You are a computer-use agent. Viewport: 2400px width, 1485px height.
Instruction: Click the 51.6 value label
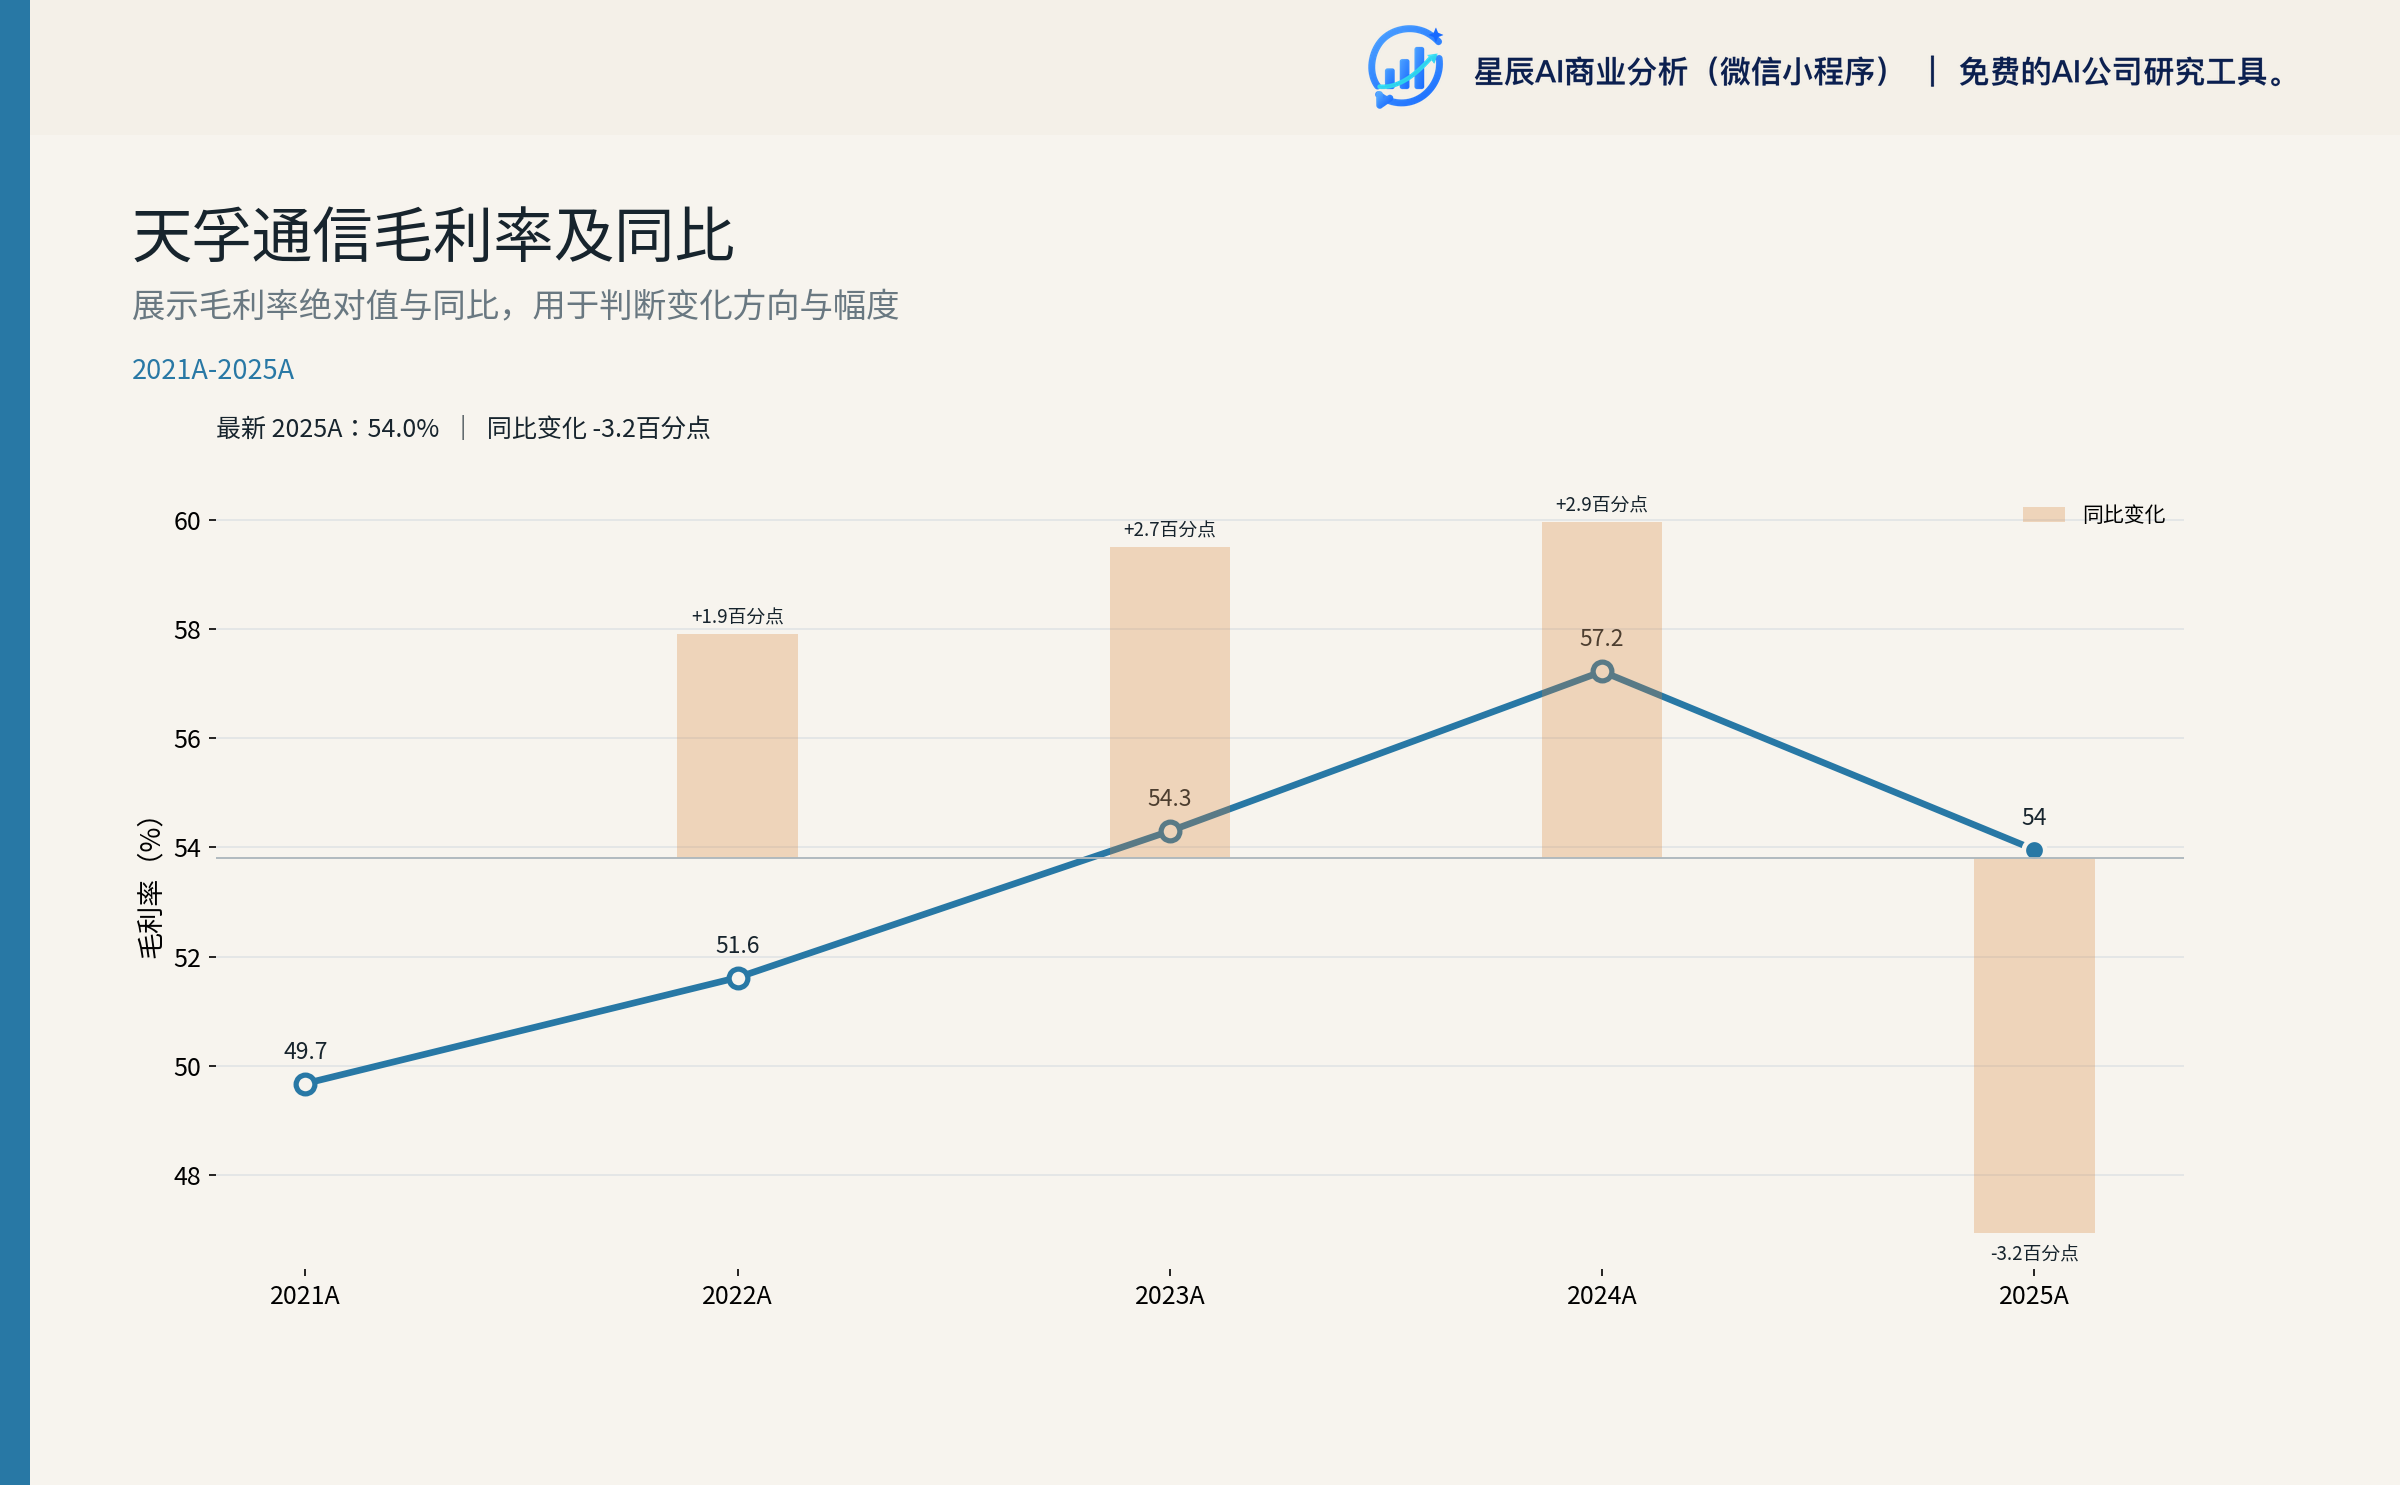click(737, 945)
